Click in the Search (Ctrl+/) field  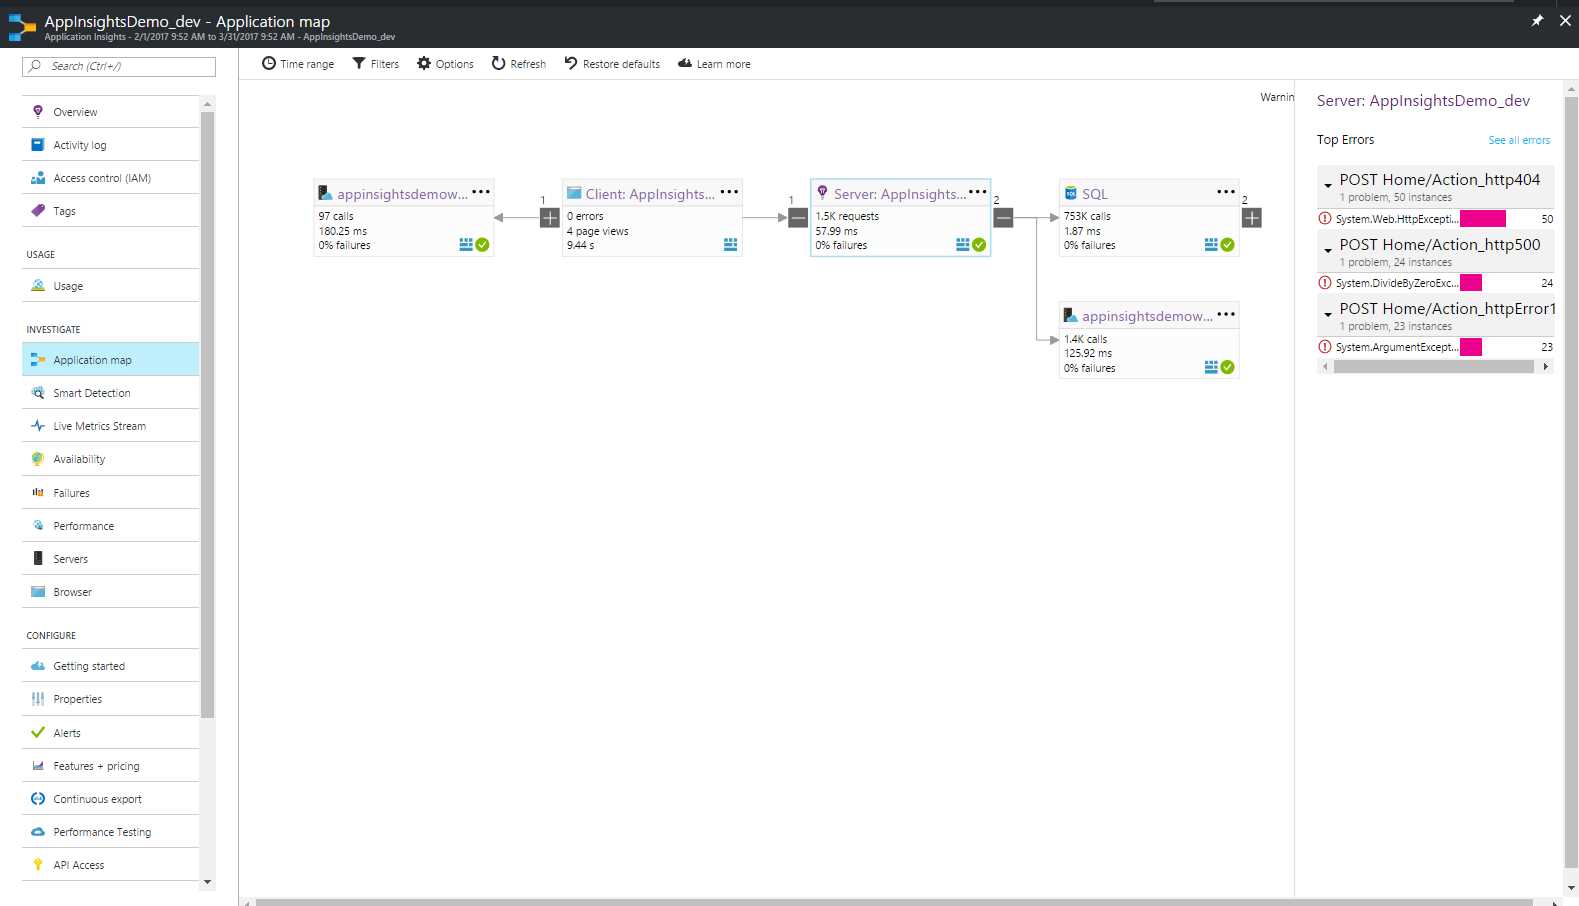point(119,66)
